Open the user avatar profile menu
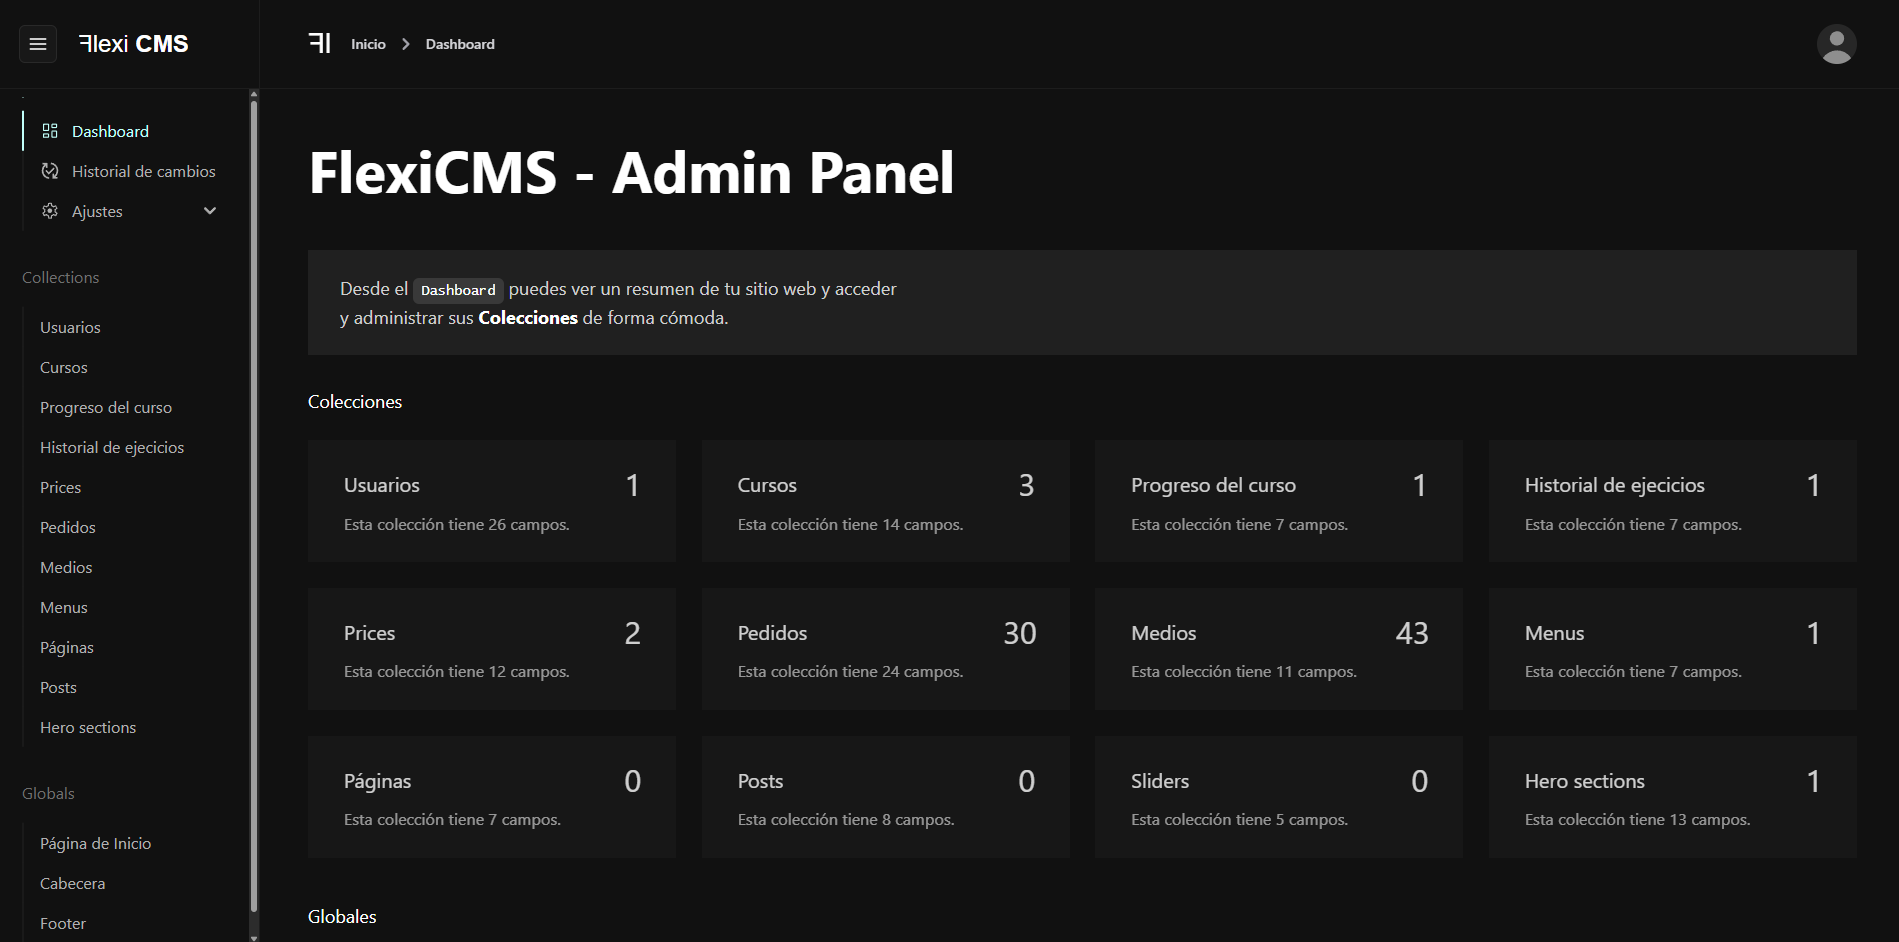 pyautogui.click(x=1836, y=44)
